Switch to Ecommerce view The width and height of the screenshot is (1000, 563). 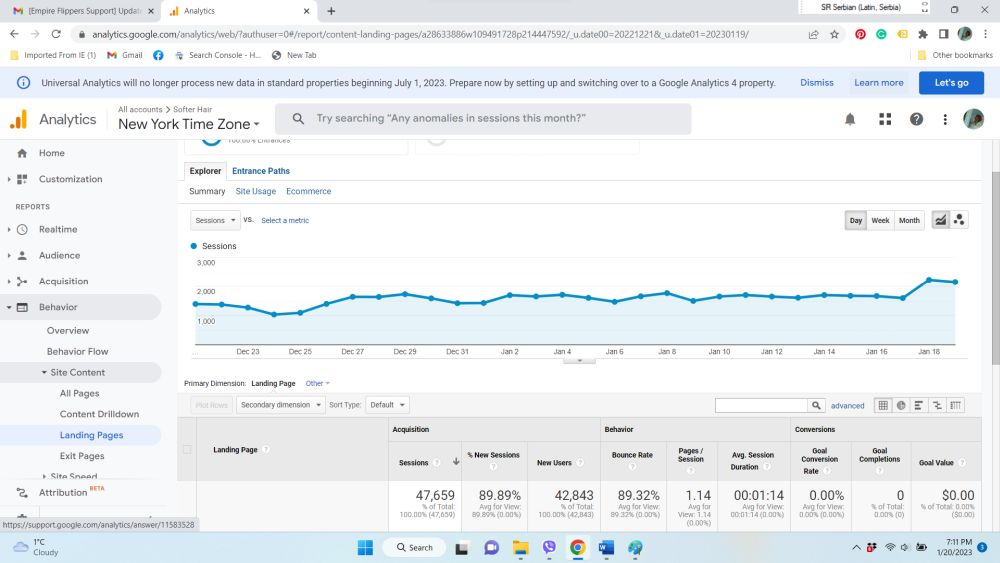pos(309,191)
